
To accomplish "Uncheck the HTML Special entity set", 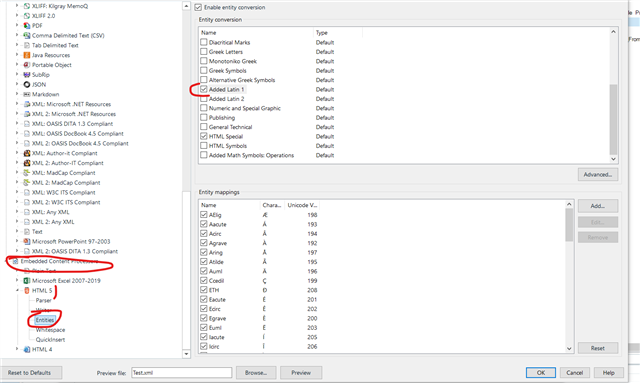I will [204, 136].
